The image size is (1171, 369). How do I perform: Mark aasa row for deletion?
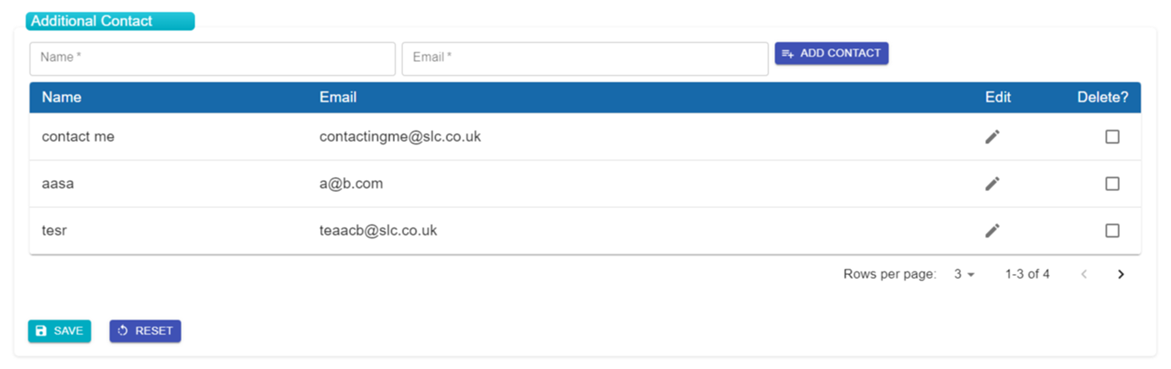click(x=1112, y=184)
